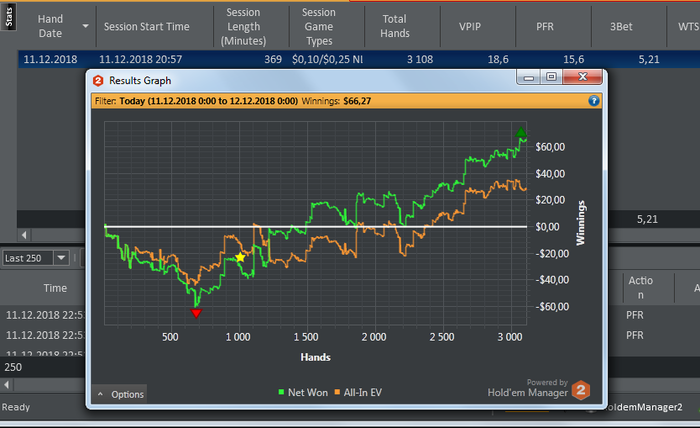Click the 5,21 summary total value

coord(647,219)
